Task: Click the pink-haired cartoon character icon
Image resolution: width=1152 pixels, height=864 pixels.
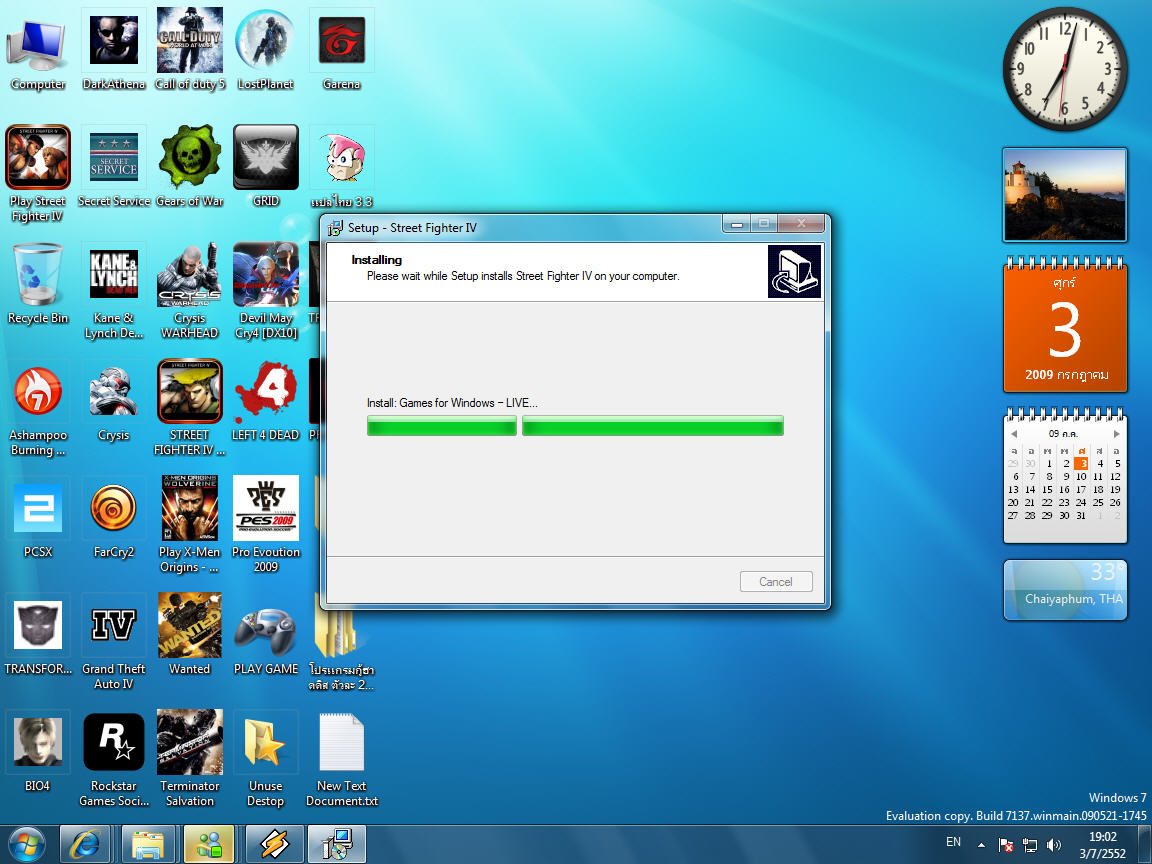Action: [342, 159]
